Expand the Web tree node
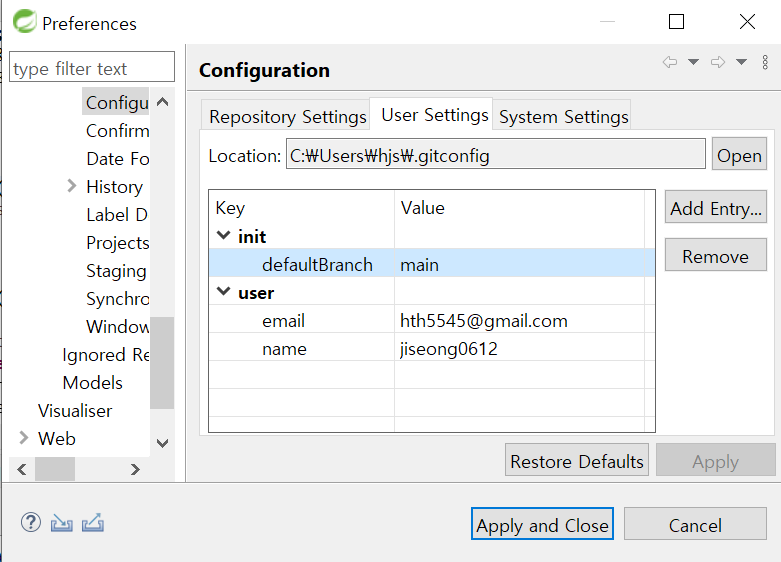This screenshot has height=562, width=781. tap(23, 437)
